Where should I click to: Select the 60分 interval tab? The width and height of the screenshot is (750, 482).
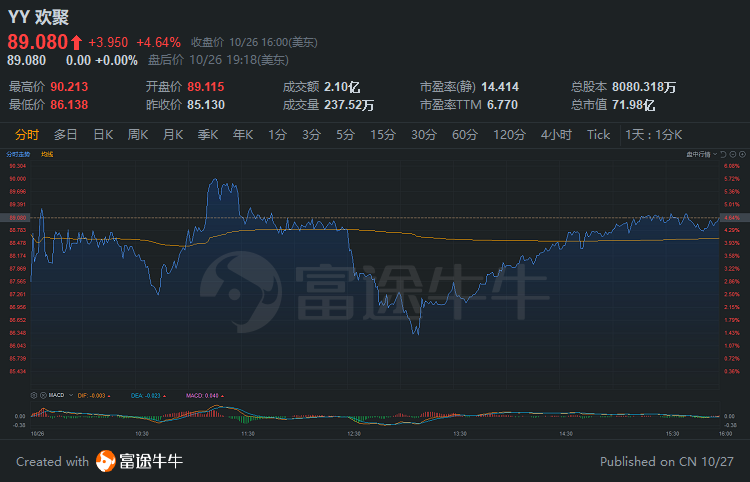[x=465, y=135]
